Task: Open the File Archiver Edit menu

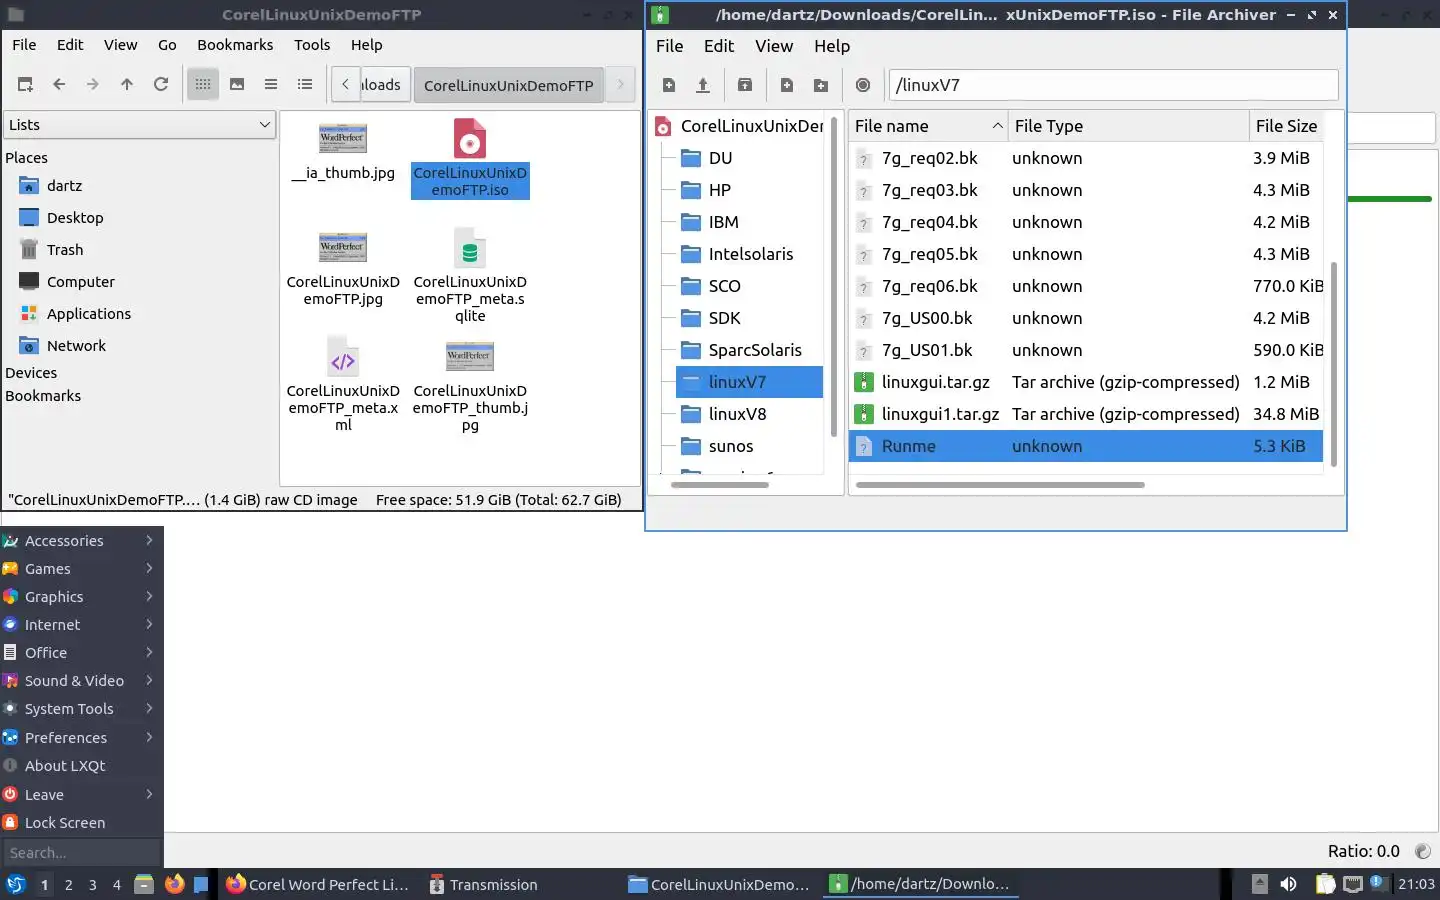Action: [719, 46]
